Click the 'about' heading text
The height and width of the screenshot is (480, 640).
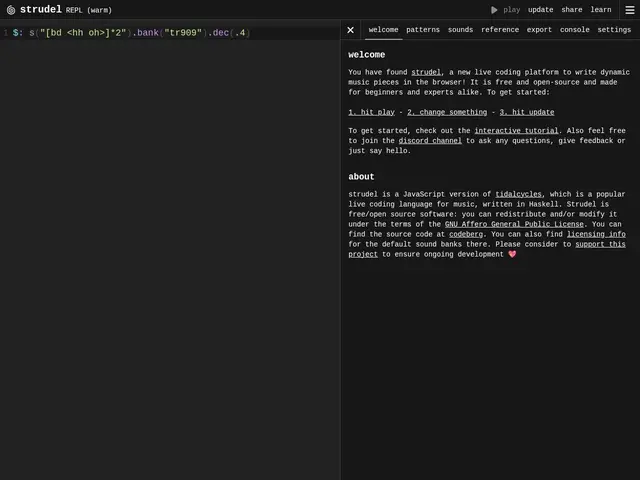361,177
